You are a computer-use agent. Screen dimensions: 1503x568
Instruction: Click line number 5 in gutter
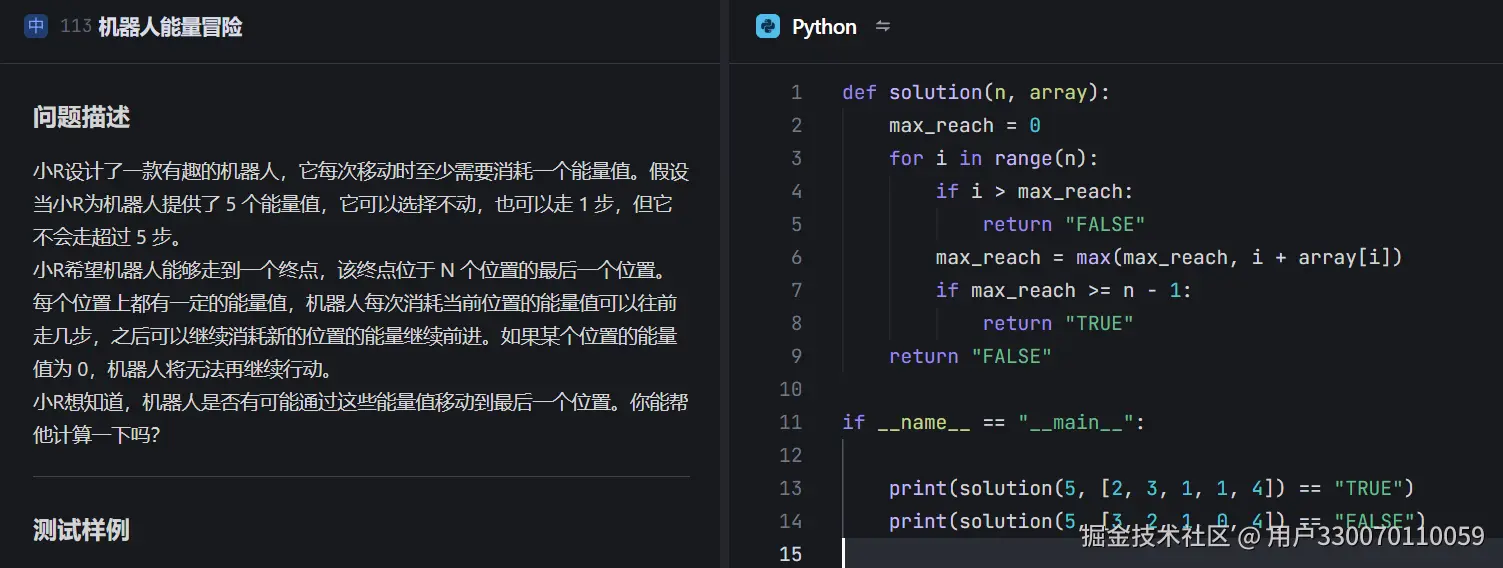(796, 224)
